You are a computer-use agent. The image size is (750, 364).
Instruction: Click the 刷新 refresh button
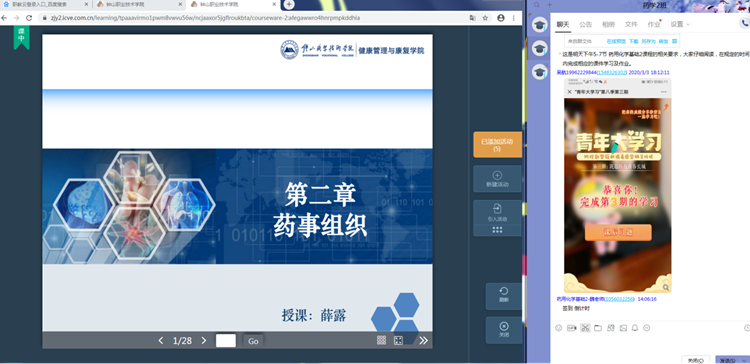(504, 296)
